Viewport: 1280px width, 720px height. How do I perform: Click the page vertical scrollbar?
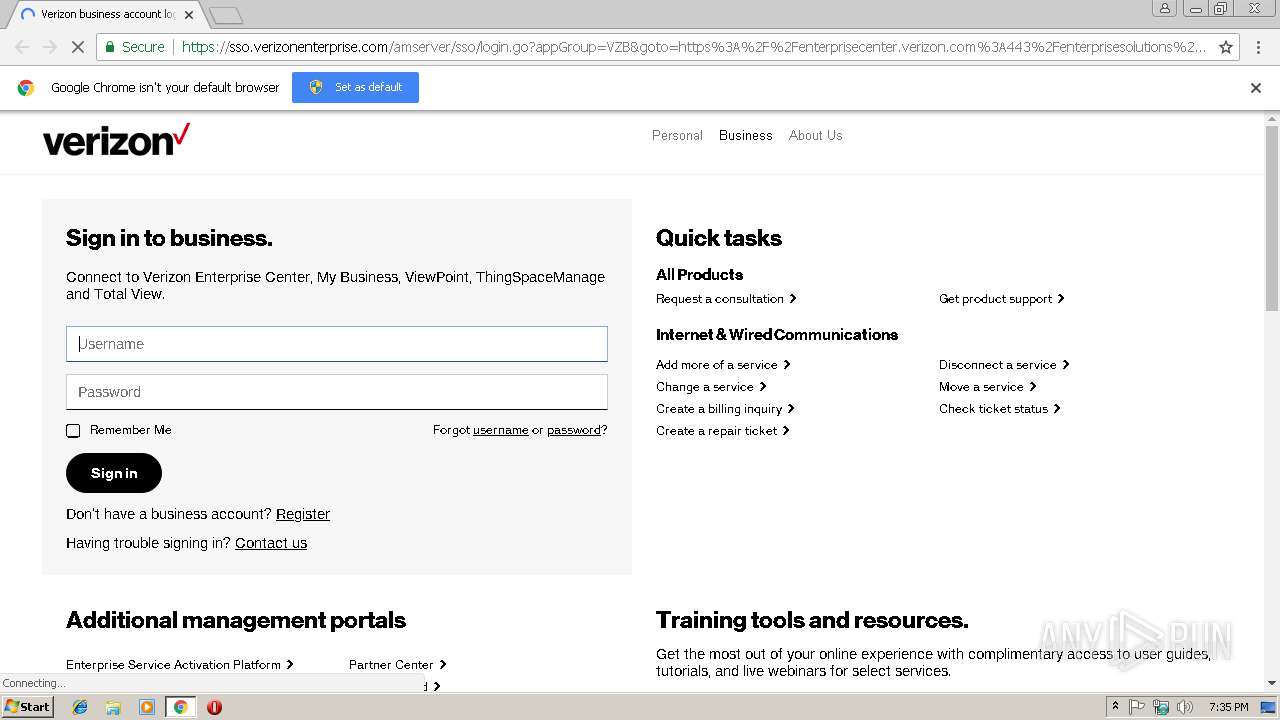pyautogui.click(x=1272, y=220)
